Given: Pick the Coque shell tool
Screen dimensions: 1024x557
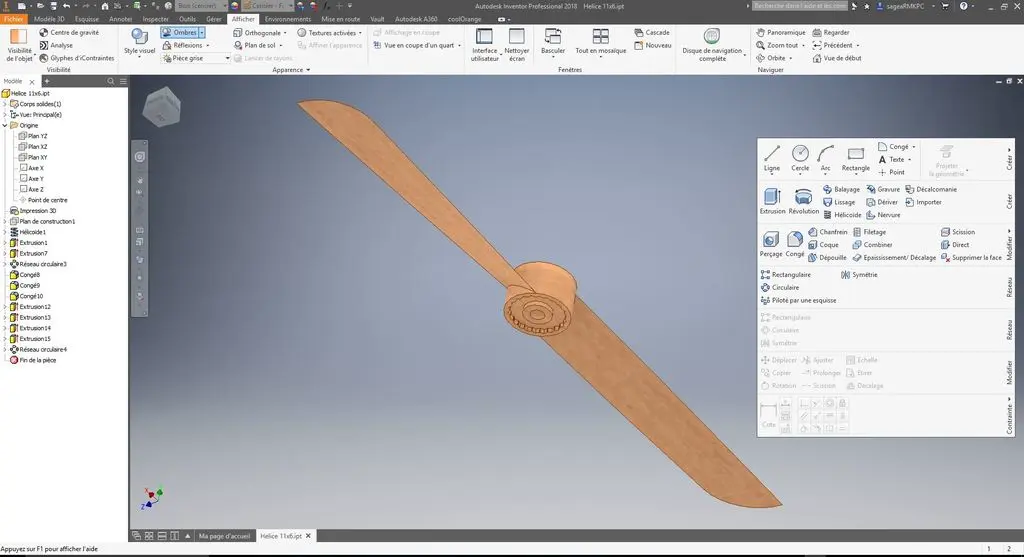Looking at the screenshot, I should (824, 245).
